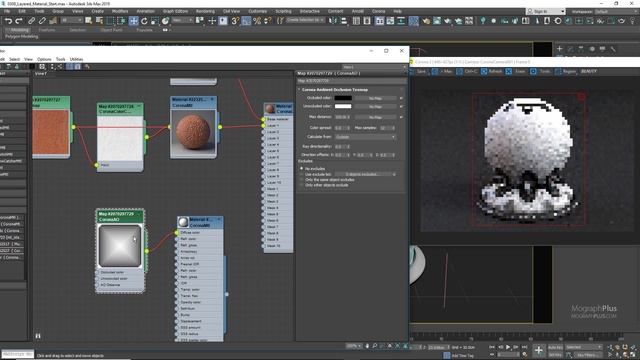Click the Max distance value field

point(342,117)
